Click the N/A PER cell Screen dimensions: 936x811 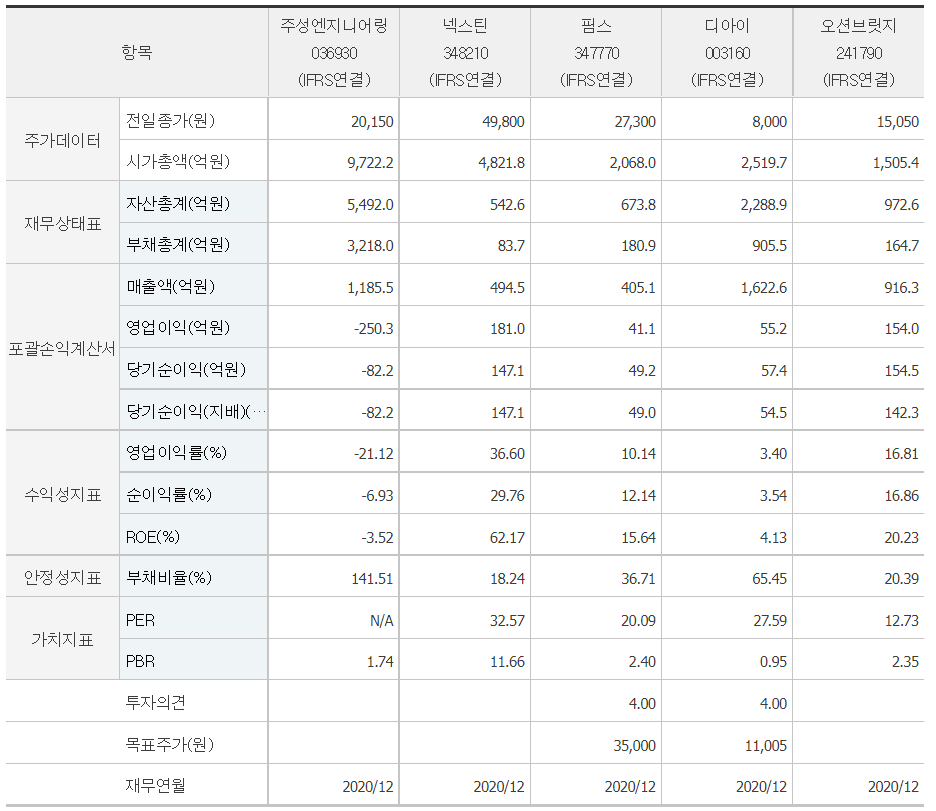pyautogui.click(x=381, y=621)
